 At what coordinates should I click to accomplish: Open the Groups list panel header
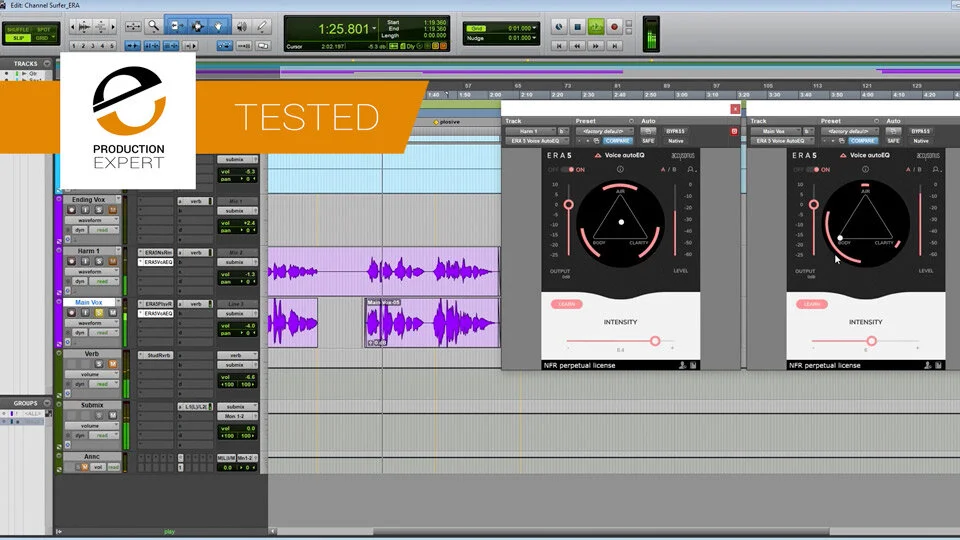click(26, 403)
